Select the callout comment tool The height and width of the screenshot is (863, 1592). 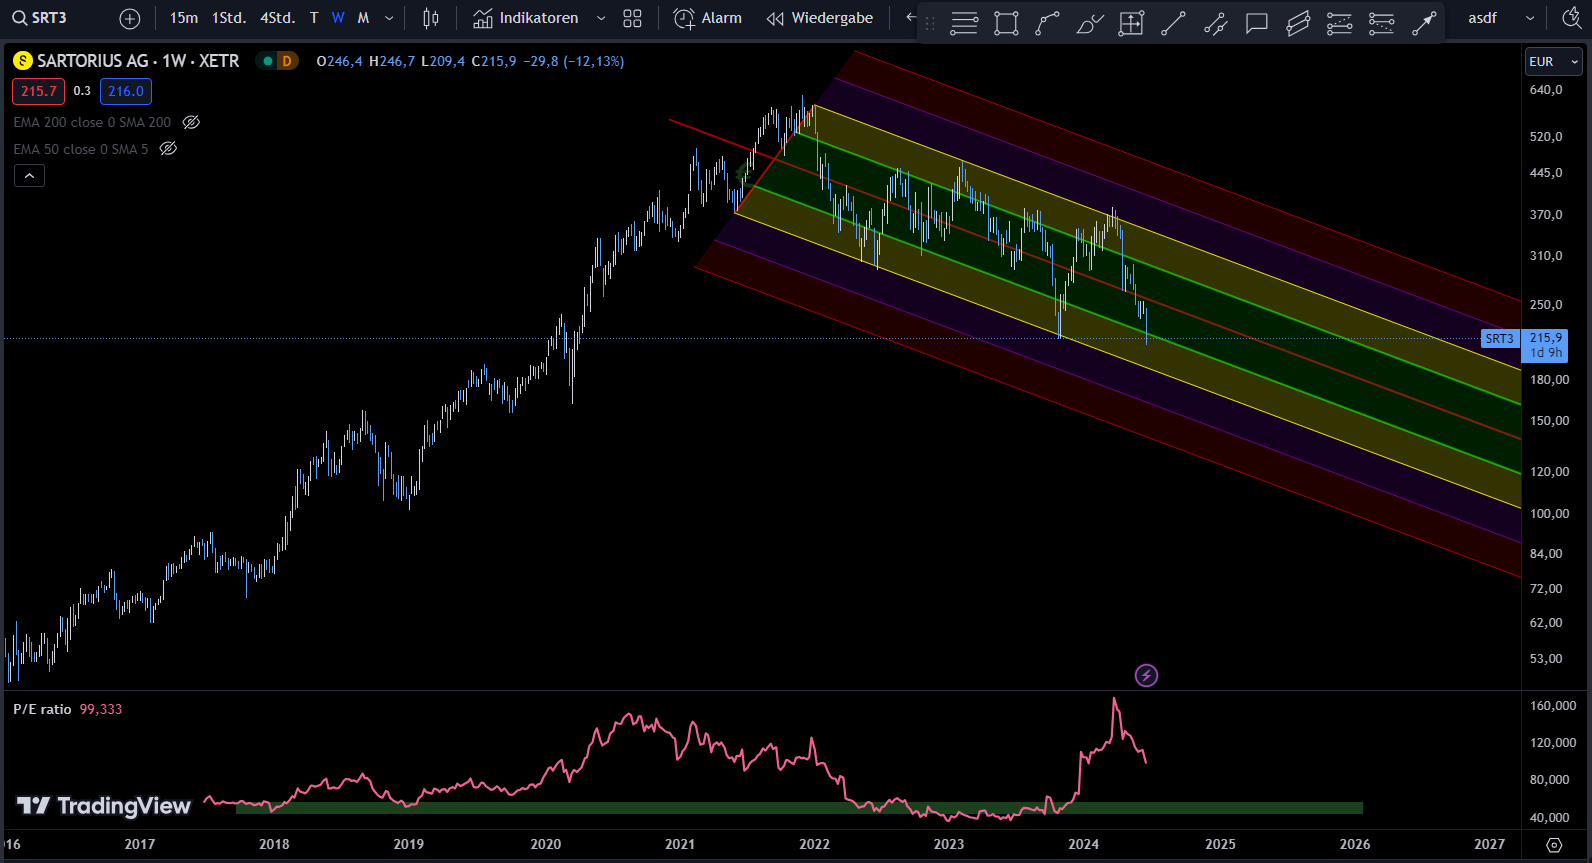1257,23
